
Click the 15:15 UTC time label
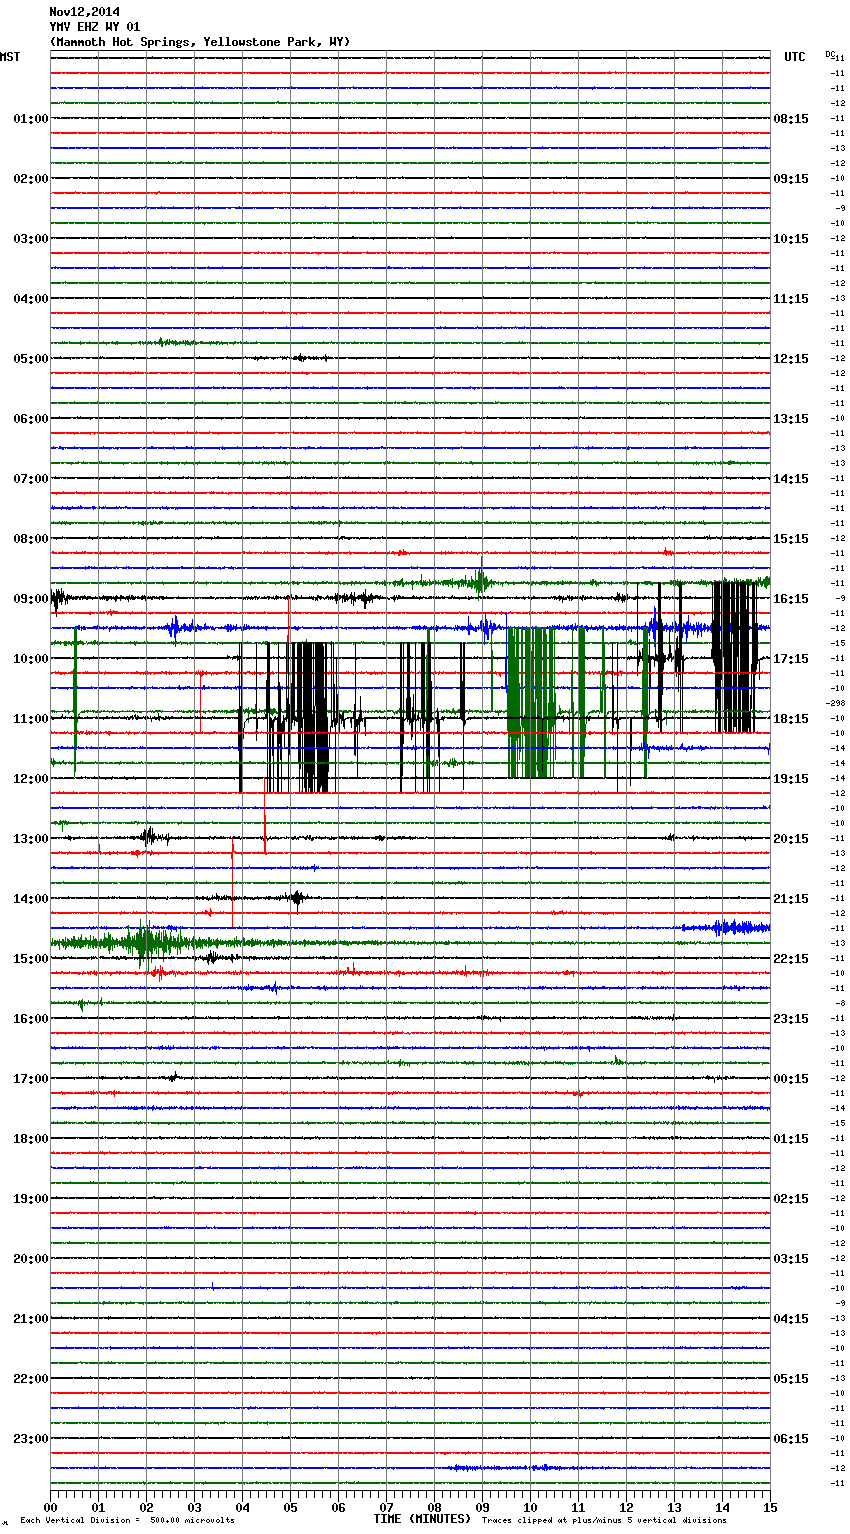click(791, 539)
